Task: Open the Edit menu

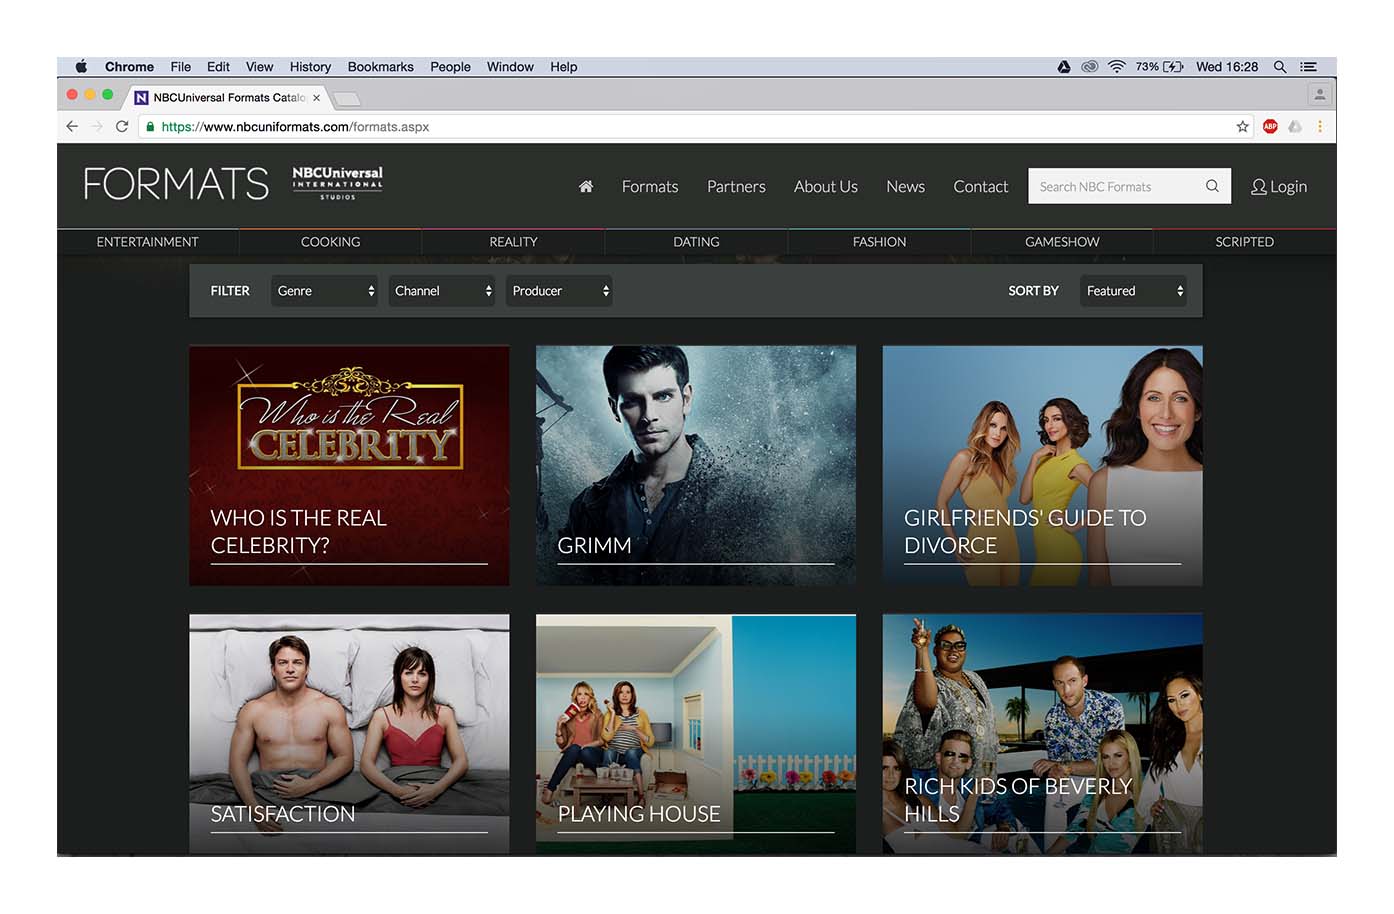Action: click(x=218, y=67)
